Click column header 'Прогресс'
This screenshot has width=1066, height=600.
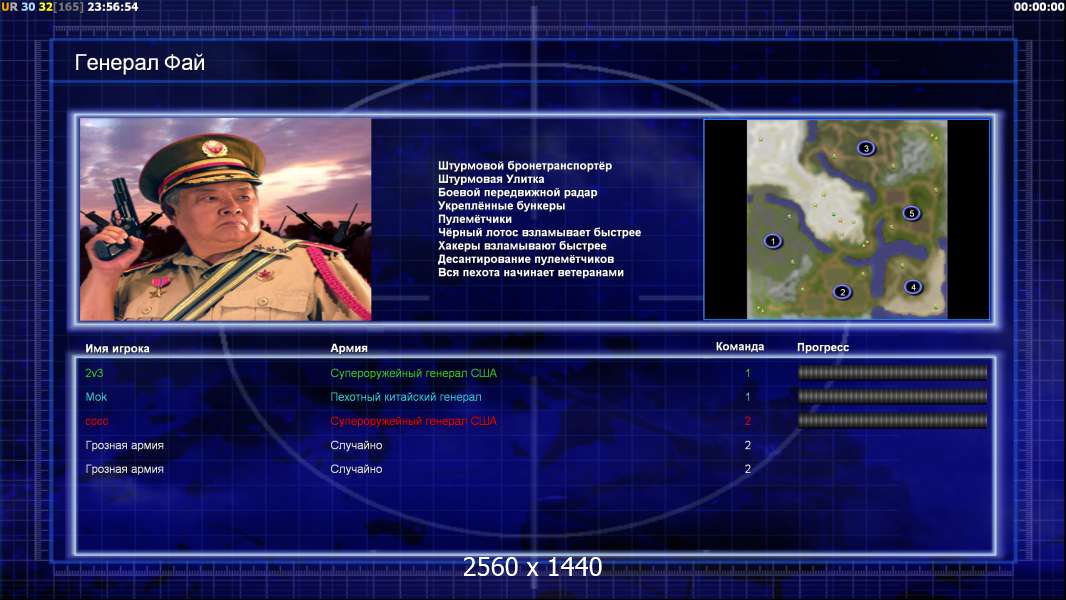[823, 347]
